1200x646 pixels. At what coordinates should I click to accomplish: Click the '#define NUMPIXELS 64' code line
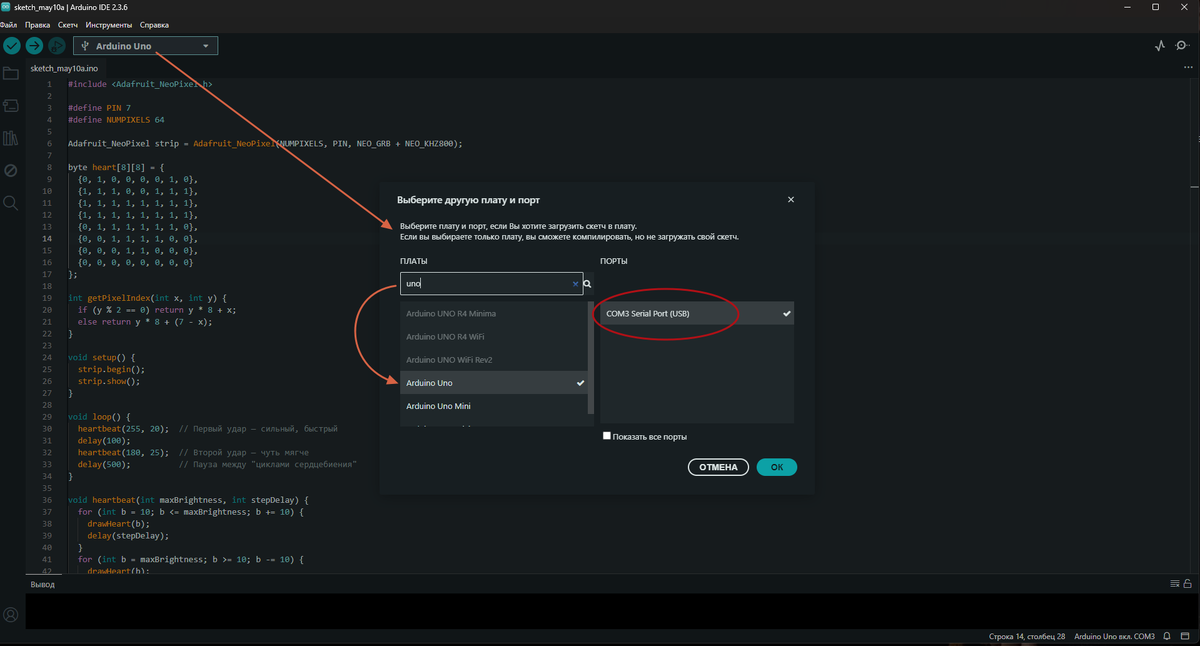click(116, 119)
